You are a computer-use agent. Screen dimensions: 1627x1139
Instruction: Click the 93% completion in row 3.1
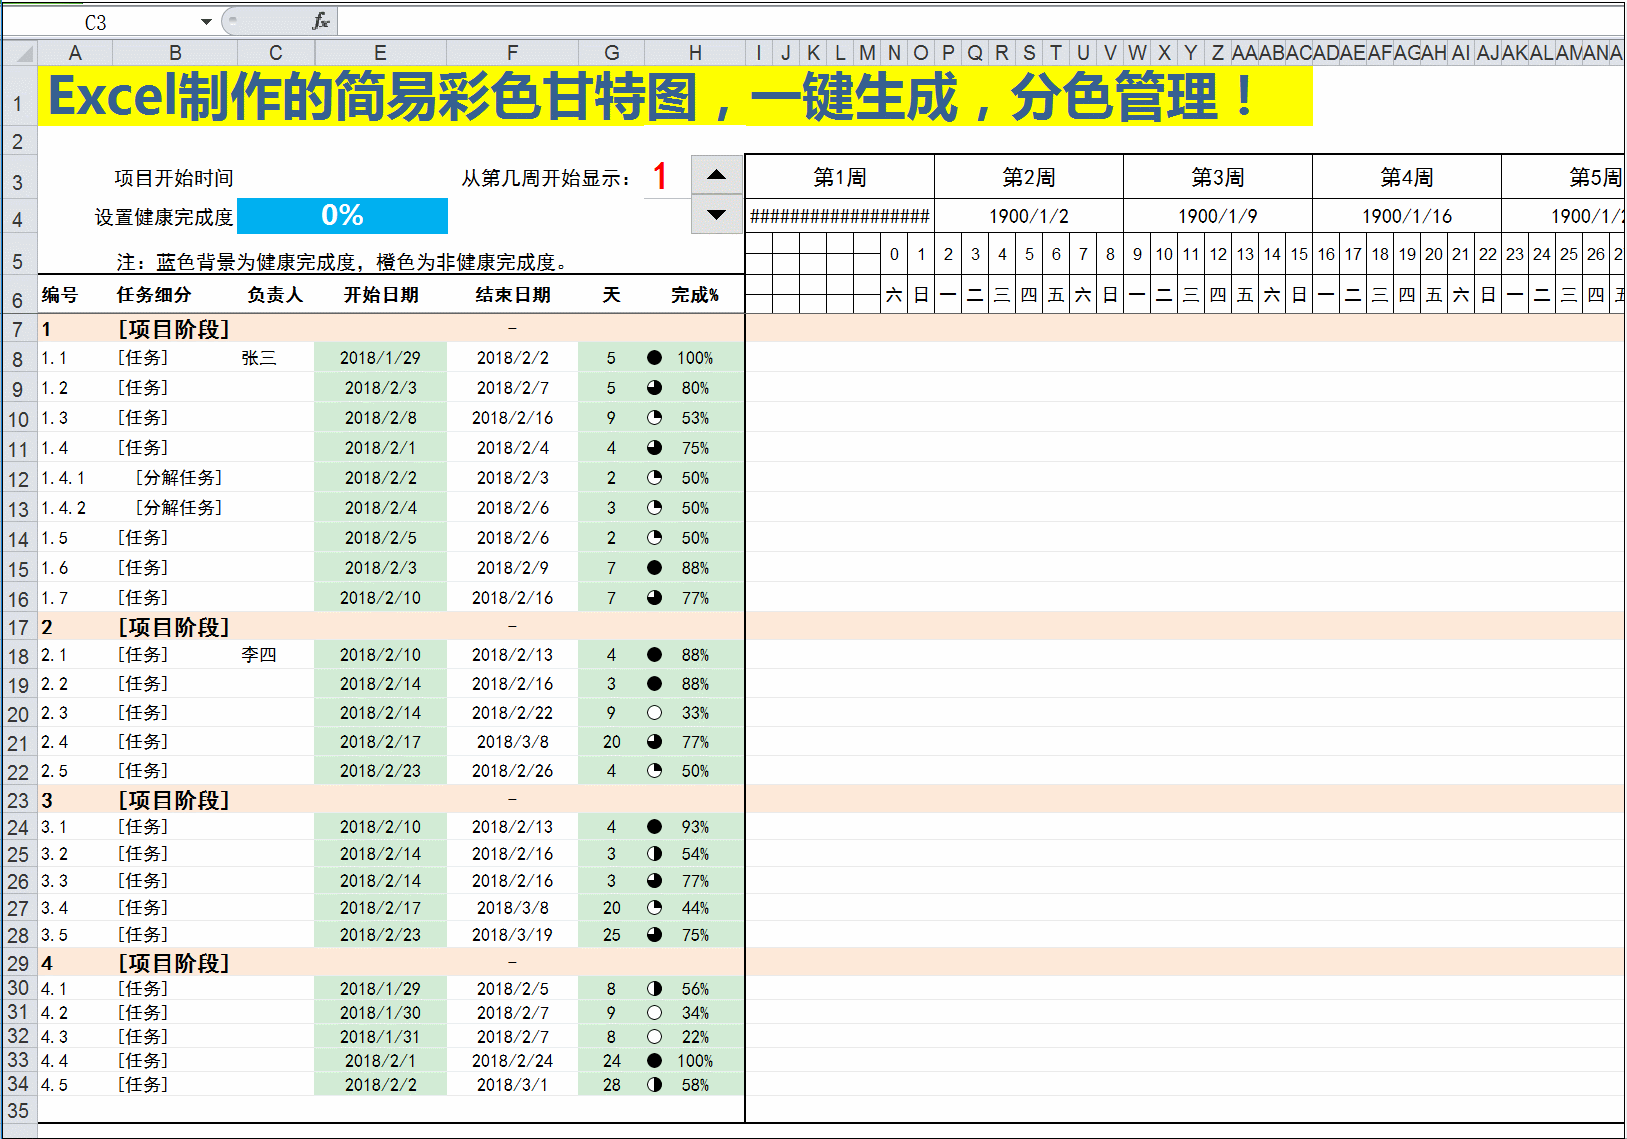tap(695, 827)
